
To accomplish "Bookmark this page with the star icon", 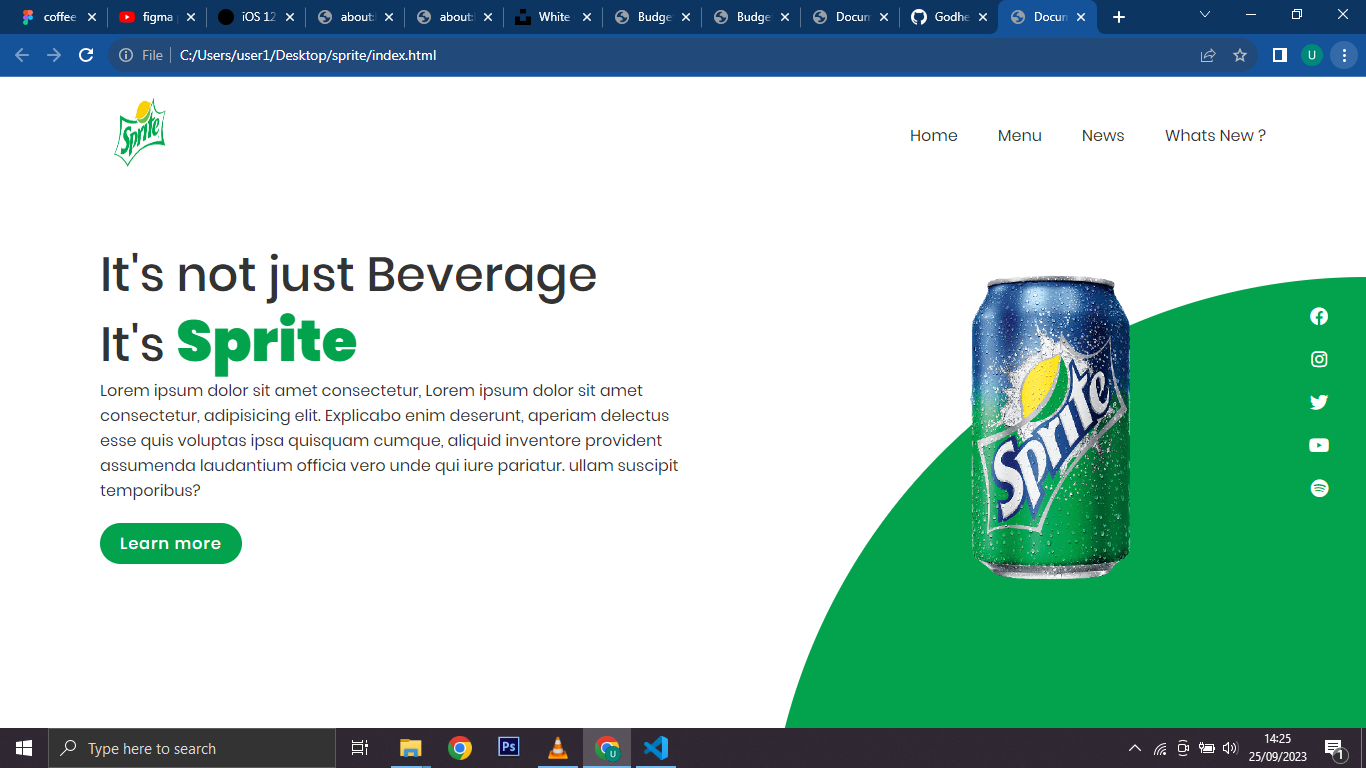I will (x=1240, y=55).
